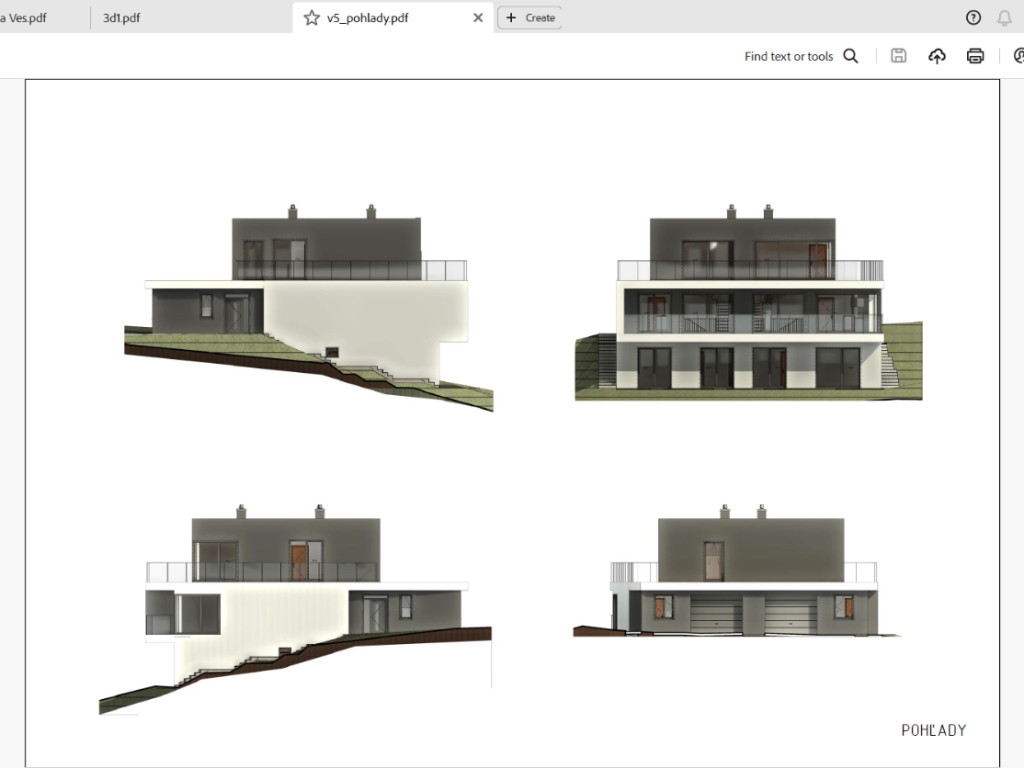Click the Find text or tools field
This screenshot has height=768, width=1024.
pos(788,56)
